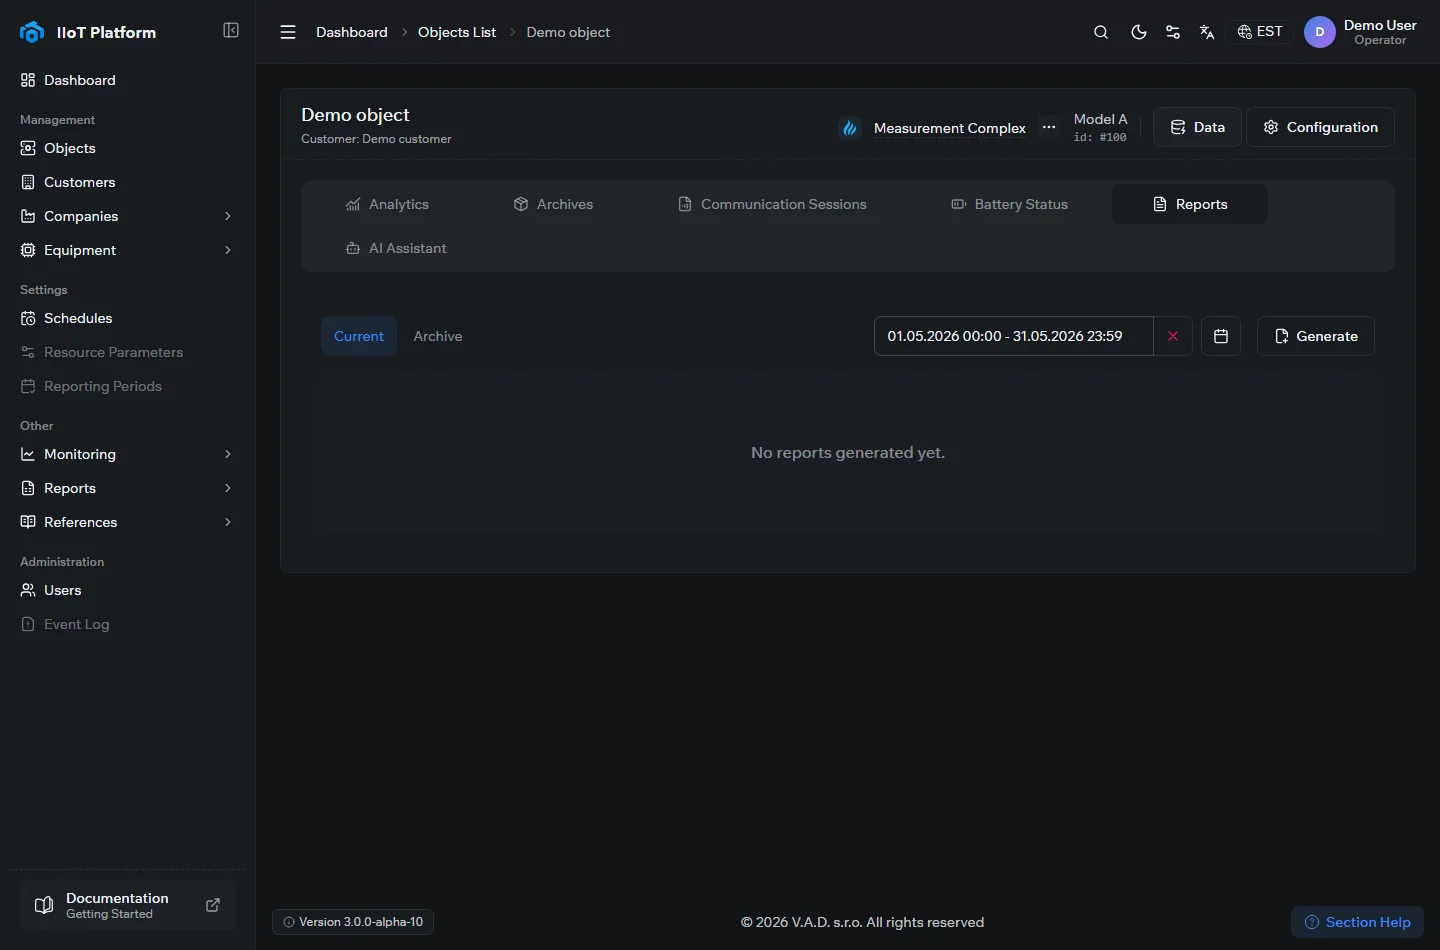1440x950 pixels.
Task: Go to Dashboard in the sidebar
Action: (x=127, y=80)
